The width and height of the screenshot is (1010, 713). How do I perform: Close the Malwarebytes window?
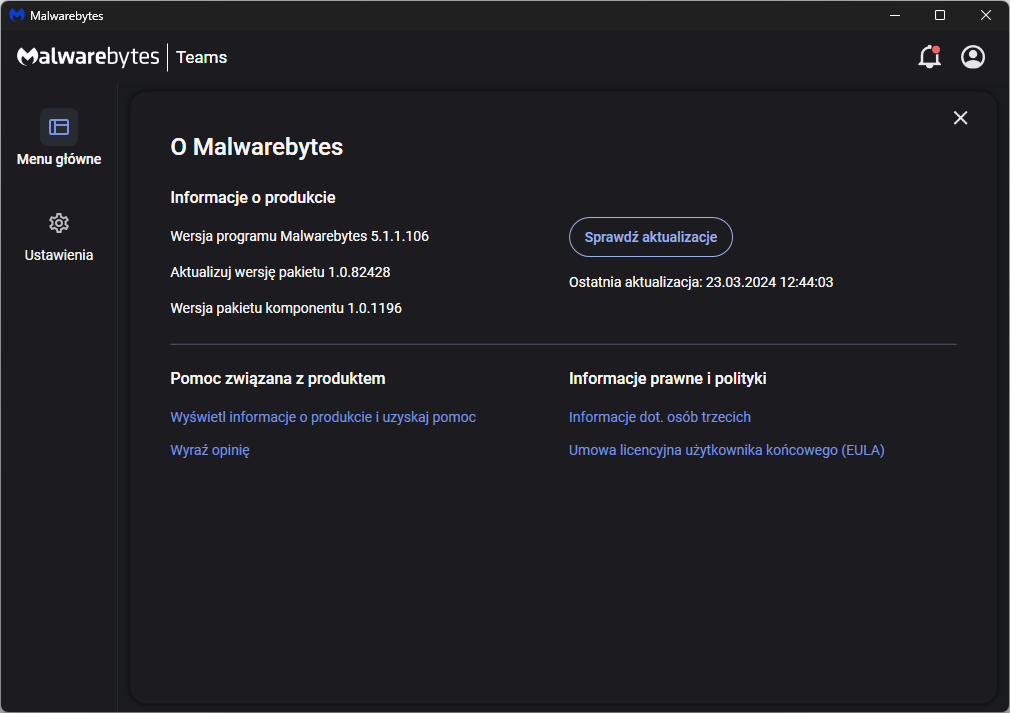pyautogui.click(x=986, y=15)
